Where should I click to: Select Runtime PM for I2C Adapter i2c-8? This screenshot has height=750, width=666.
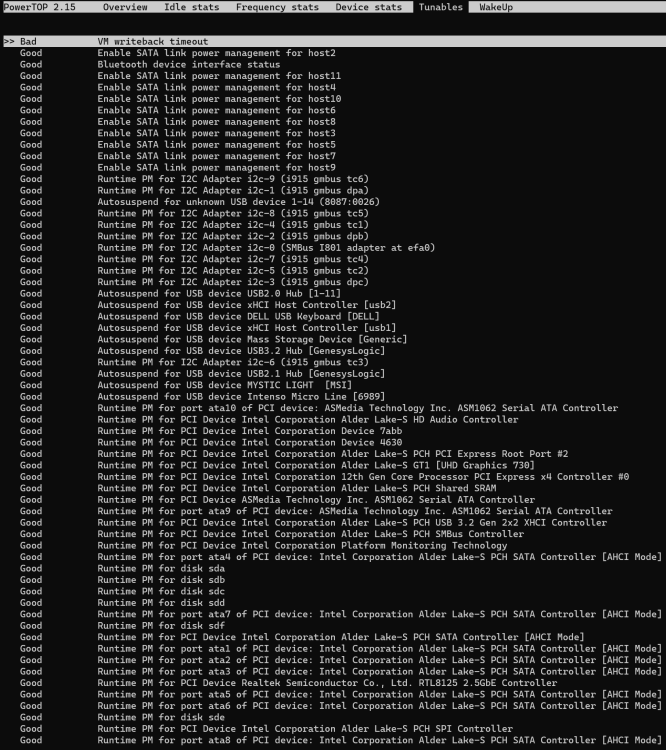(194, 213)
